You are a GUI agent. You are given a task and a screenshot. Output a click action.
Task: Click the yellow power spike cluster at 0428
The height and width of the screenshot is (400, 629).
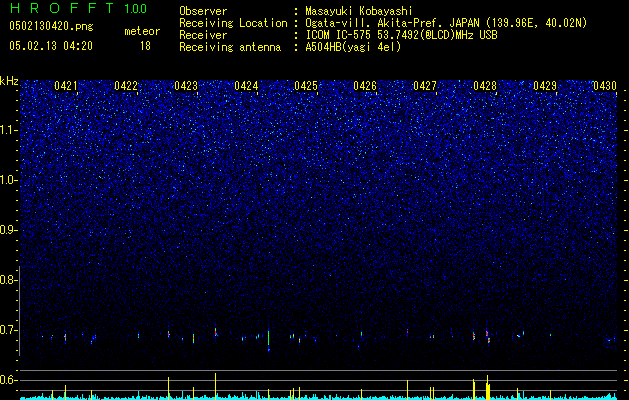487,388
